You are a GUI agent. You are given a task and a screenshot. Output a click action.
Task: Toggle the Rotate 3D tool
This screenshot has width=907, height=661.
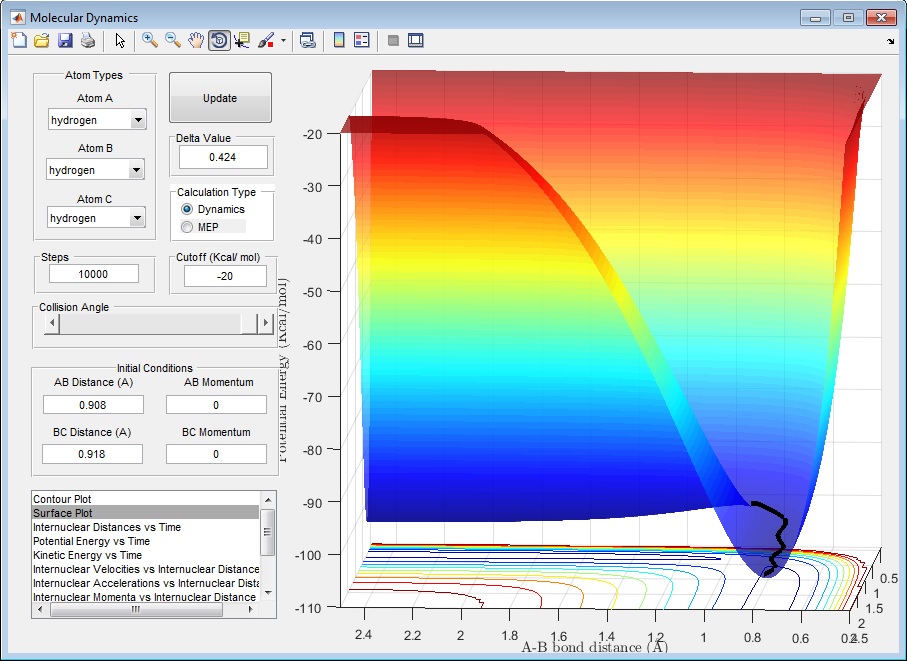[x=219, y=41]
